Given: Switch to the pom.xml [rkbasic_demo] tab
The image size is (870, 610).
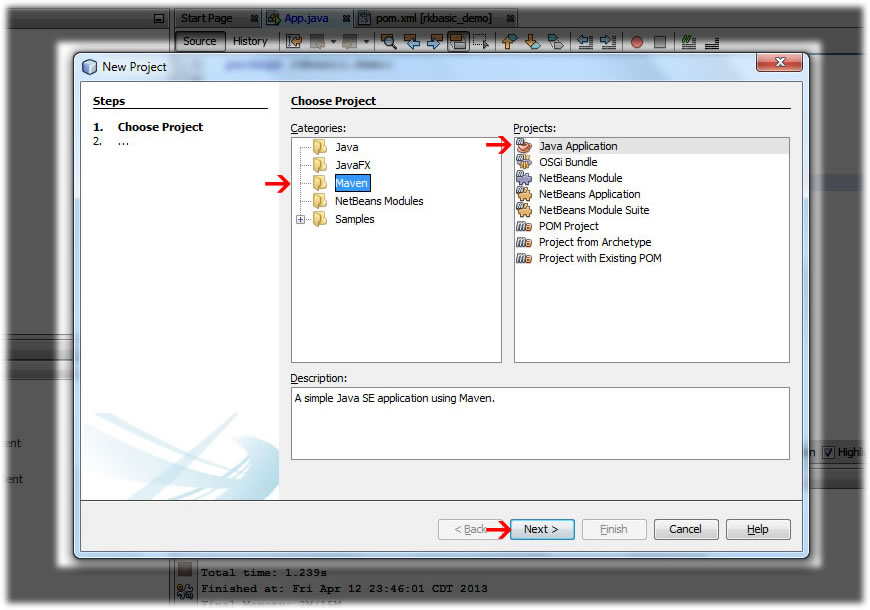Looking at the screenshot, I should [x=433, y=18].
